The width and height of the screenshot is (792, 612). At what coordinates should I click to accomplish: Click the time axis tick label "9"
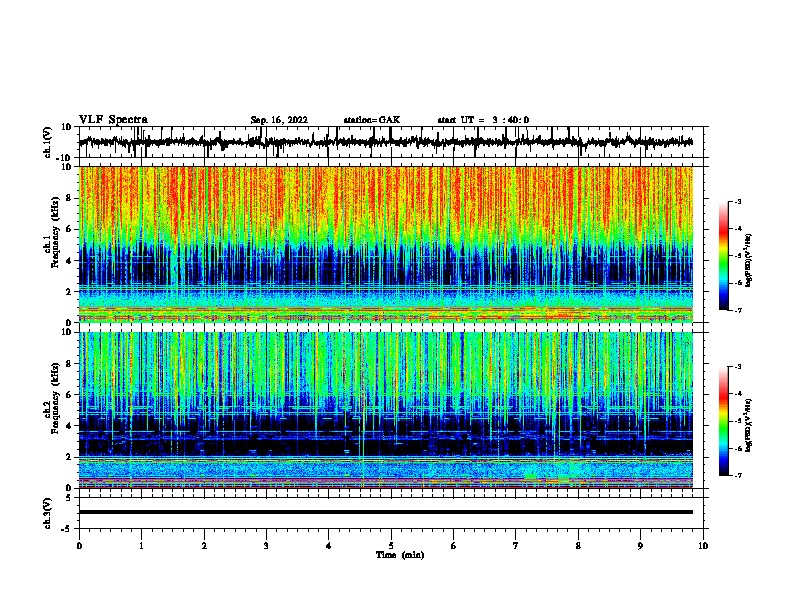tap(640, 546)
